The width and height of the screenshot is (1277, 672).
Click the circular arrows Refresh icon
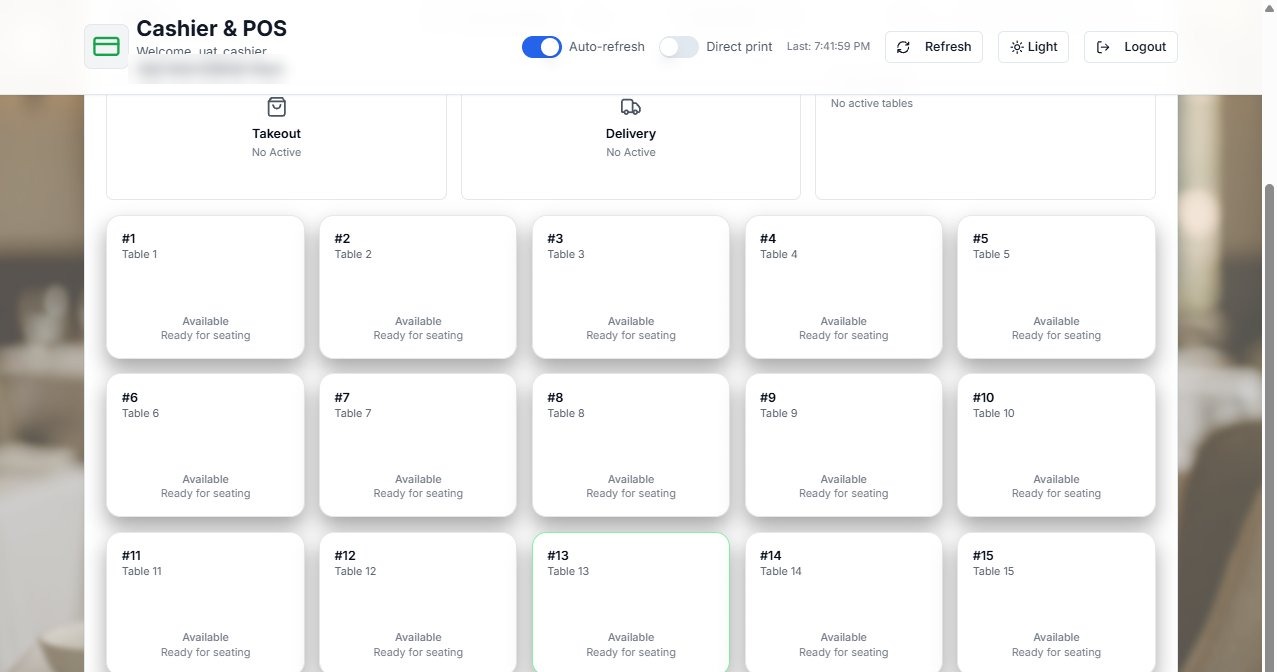pos(903,47)
